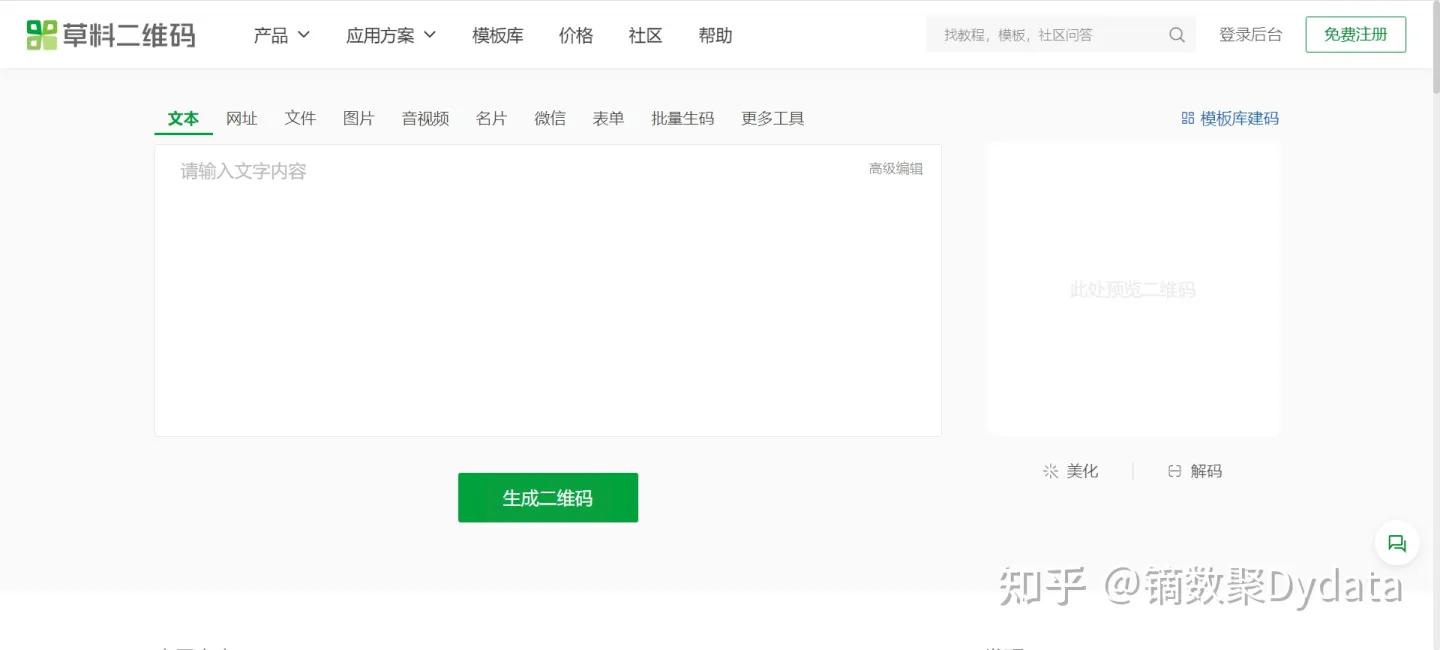Open the 音视频 tab

click(x=424, y=117)
